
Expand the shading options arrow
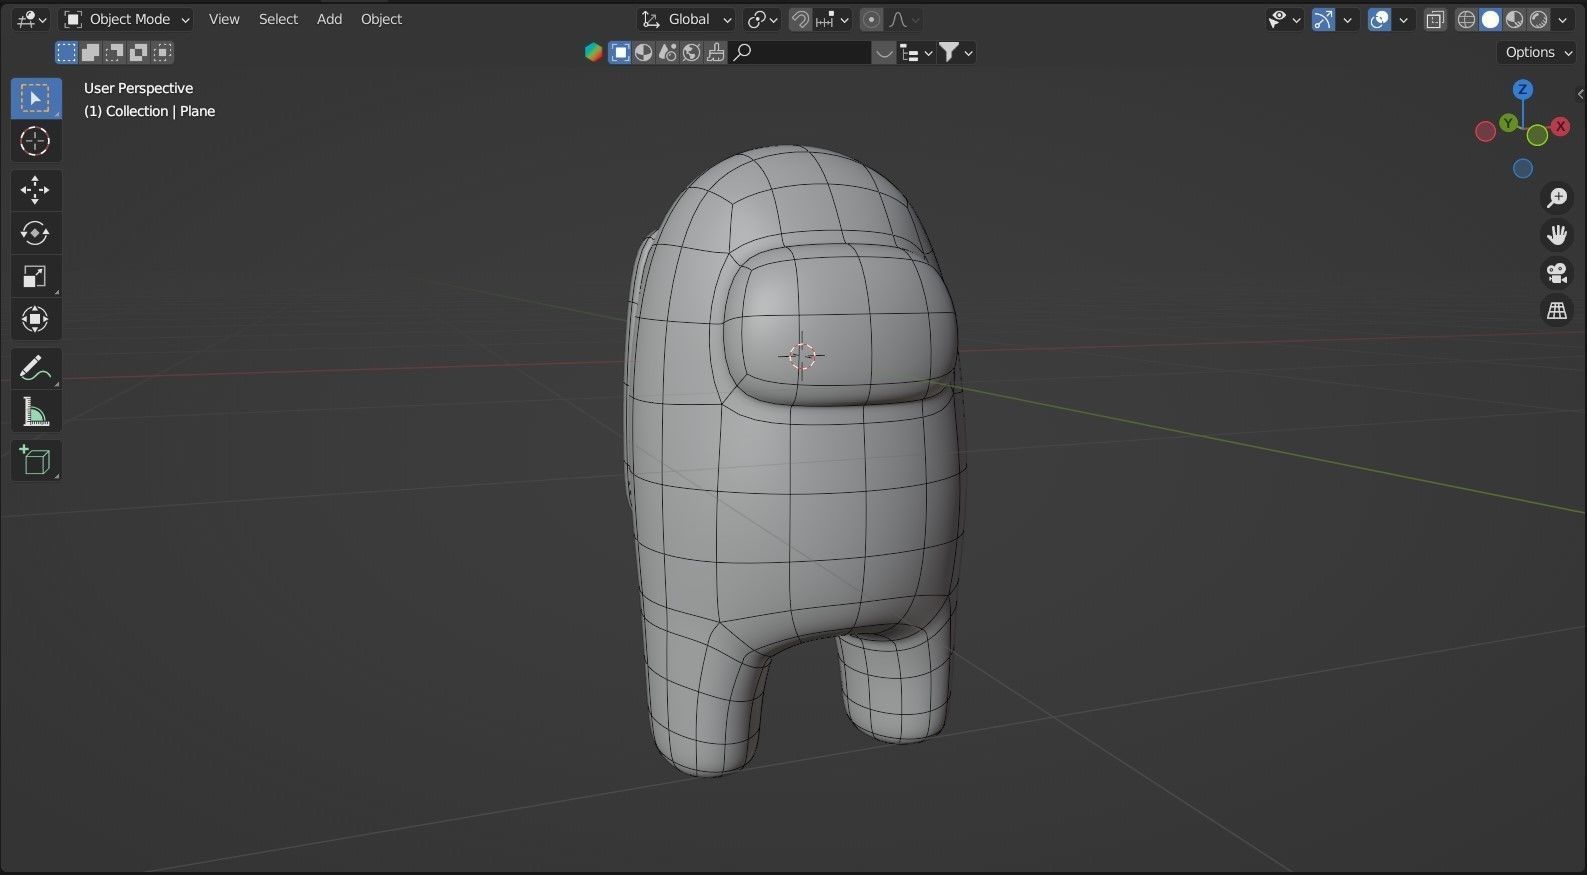pyautogui.click(x=1563, y=19)
